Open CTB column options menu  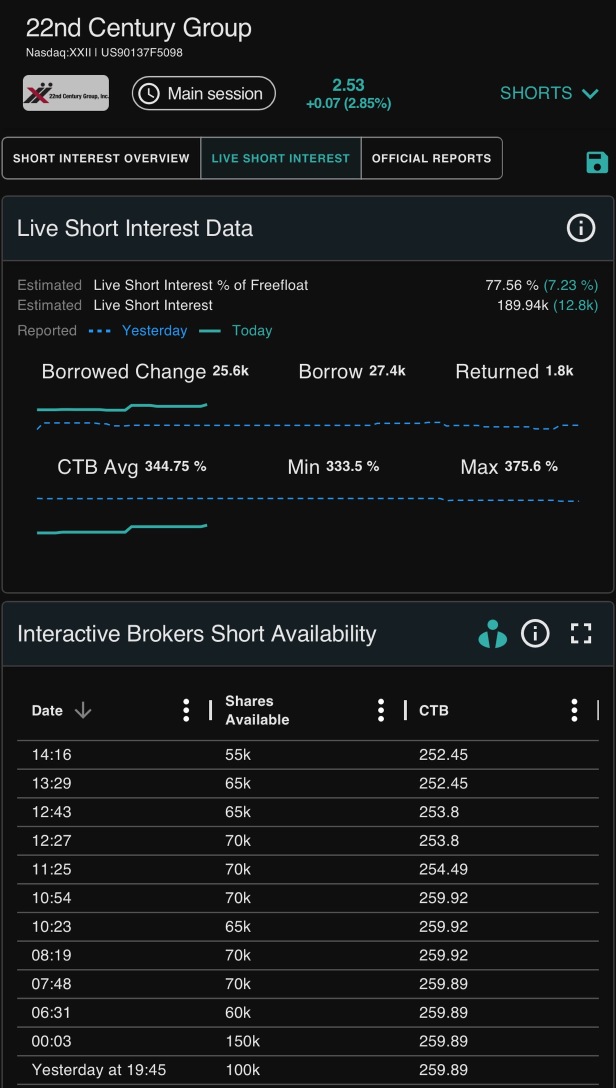pos(574,710)
